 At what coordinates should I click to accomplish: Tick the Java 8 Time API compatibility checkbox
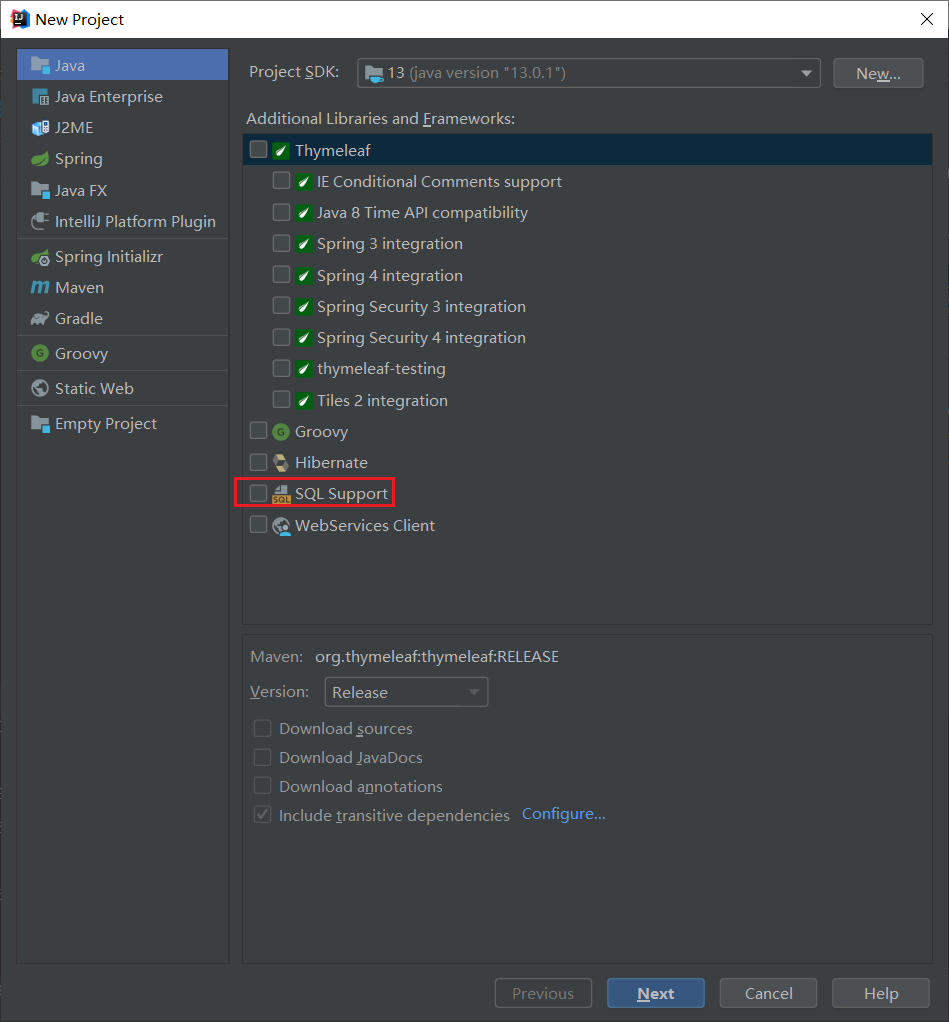tap(282, 212)
